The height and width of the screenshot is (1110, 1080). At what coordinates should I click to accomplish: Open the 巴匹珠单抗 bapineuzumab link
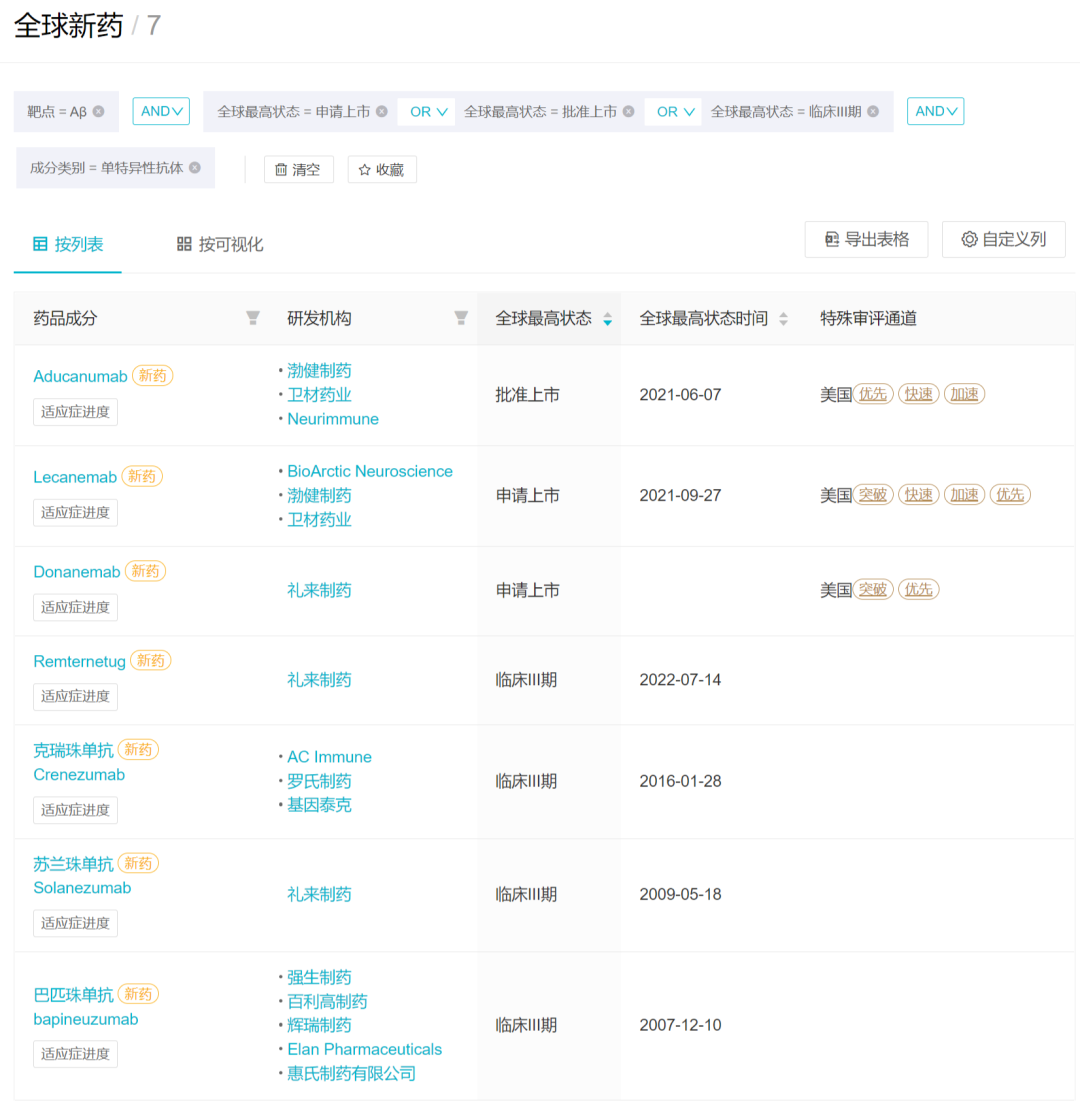[86, 1007]
